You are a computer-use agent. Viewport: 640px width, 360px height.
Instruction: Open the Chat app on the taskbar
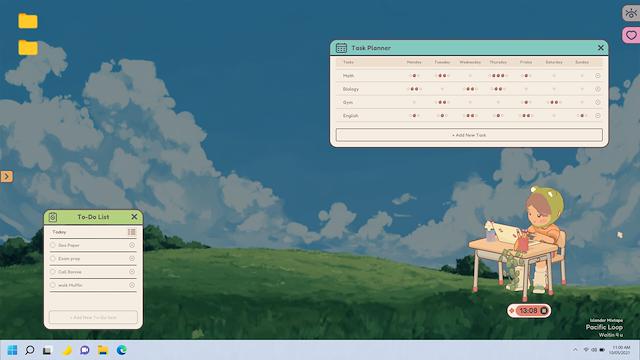tap(84, 350)
